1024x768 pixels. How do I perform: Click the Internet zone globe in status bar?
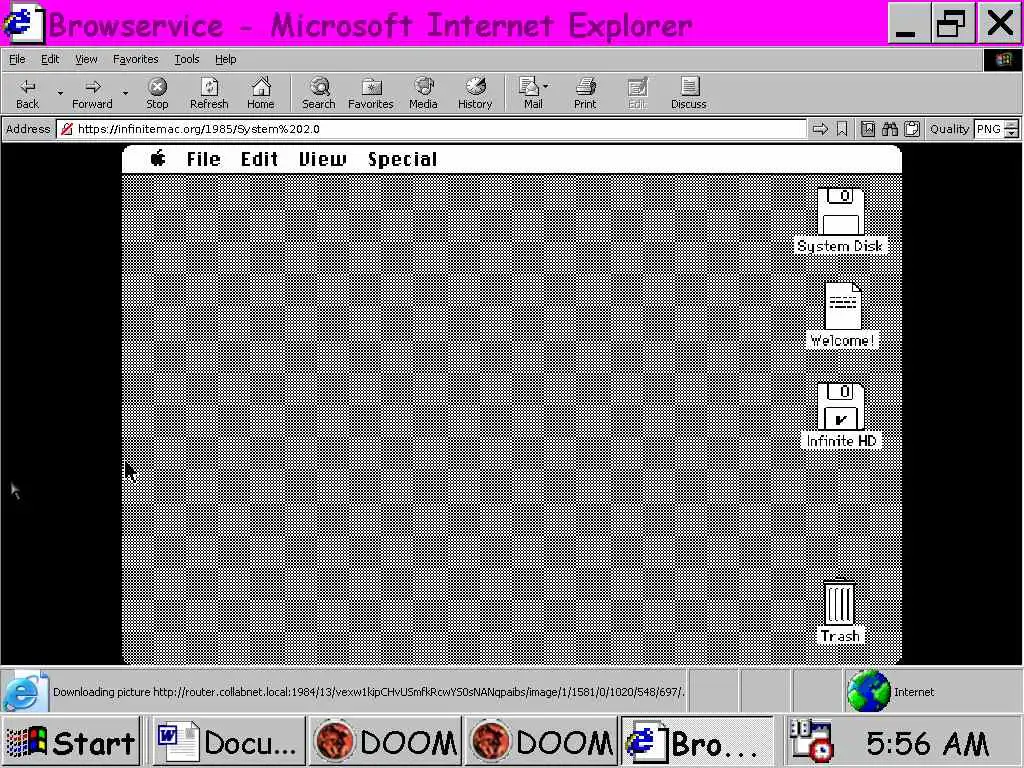point(869,691)
